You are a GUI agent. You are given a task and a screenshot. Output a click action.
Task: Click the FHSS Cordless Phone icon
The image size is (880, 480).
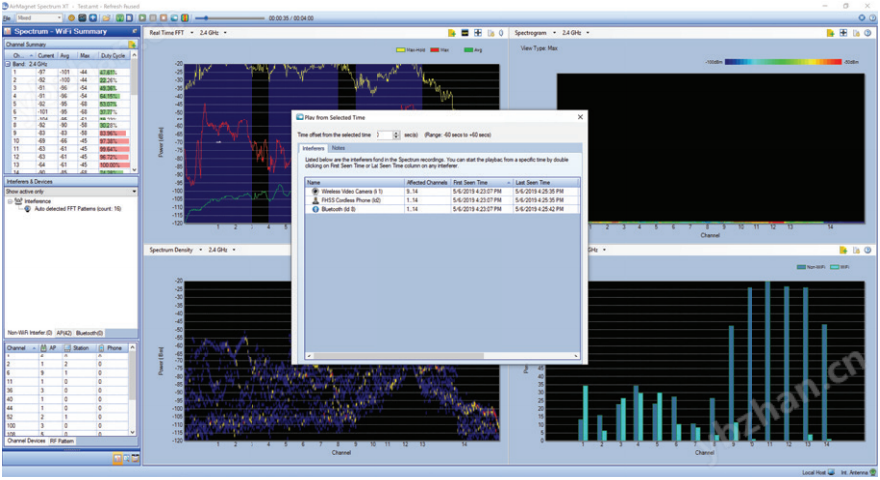pyautogui.click(x=316, y=199)
